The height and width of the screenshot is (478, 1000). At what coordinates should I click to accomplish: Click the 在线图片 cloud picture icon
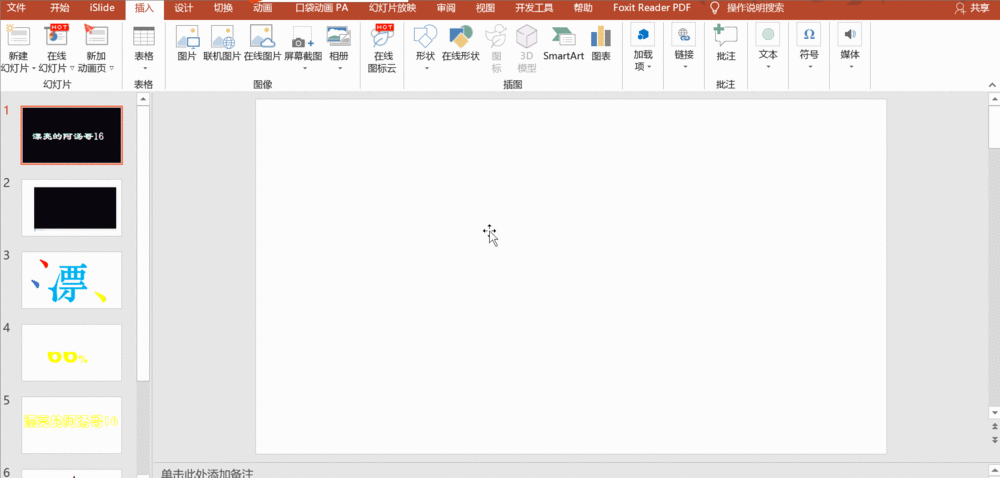coord(262,37)
